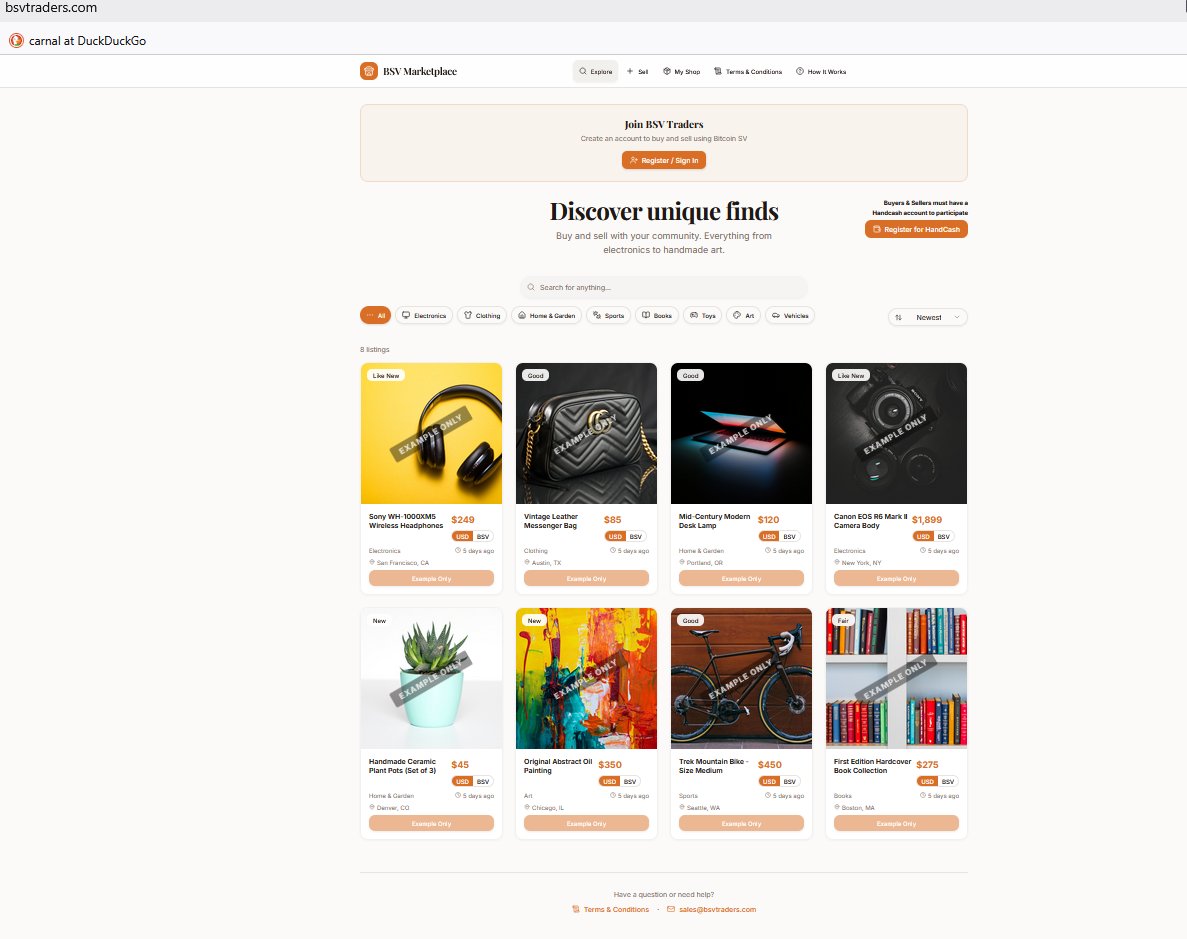The image size is (1187, 939).
Task: Go to My Shop
Action: [681, 71]
